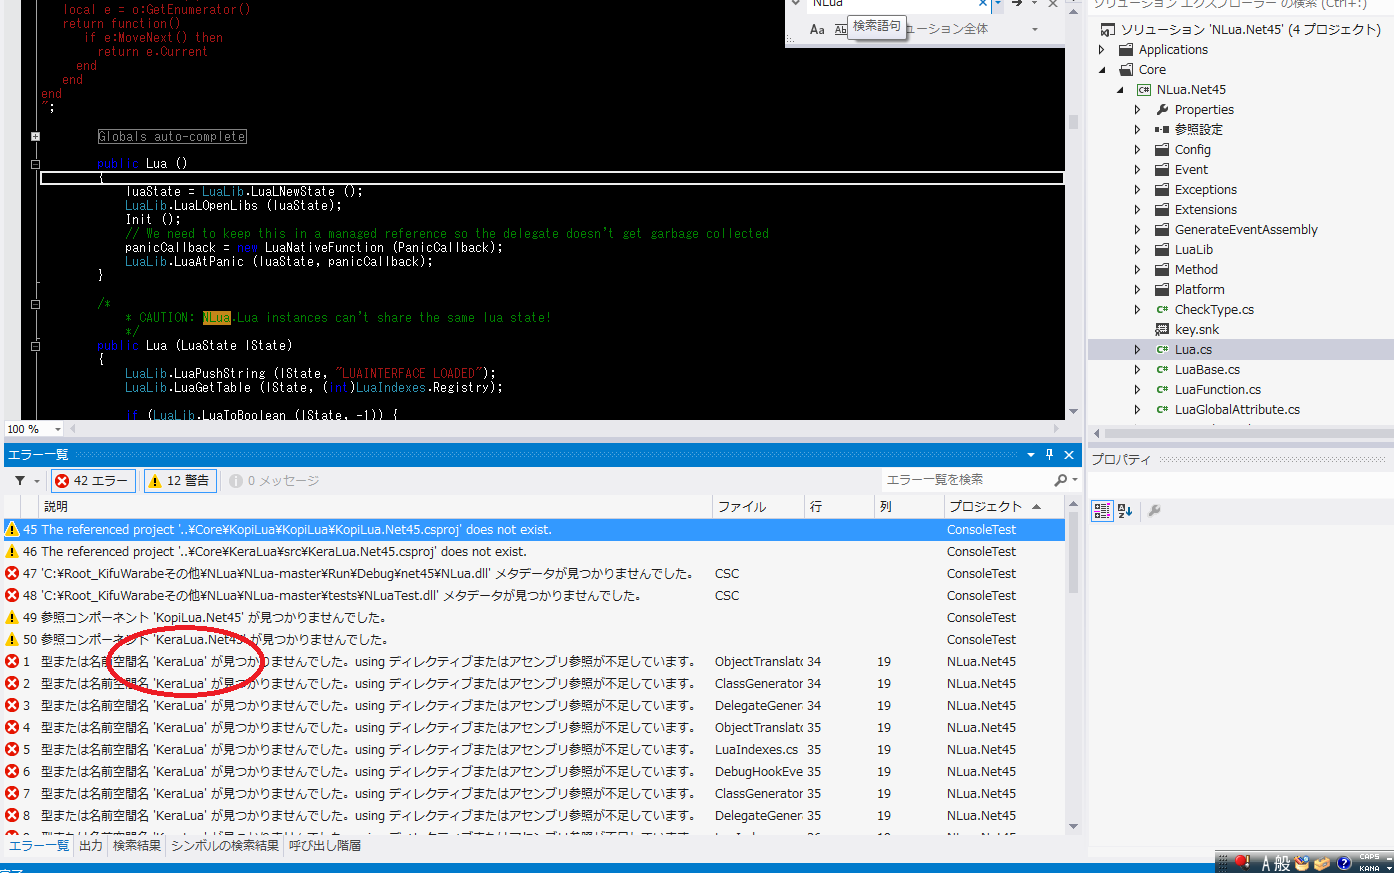This screenshot has width=1394, height=873.
Task: Switch to the シンボルの検索結果 tab
Action: tap(225, 846)
